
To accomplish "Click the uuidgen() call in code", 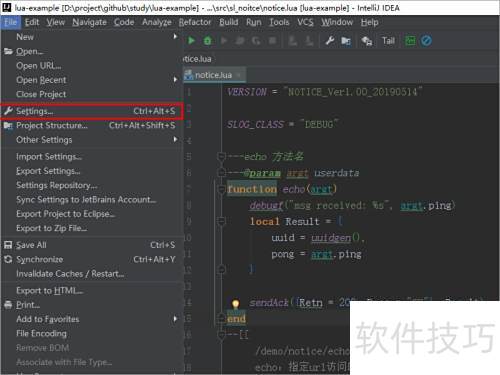I will click(x=336, y=238).
